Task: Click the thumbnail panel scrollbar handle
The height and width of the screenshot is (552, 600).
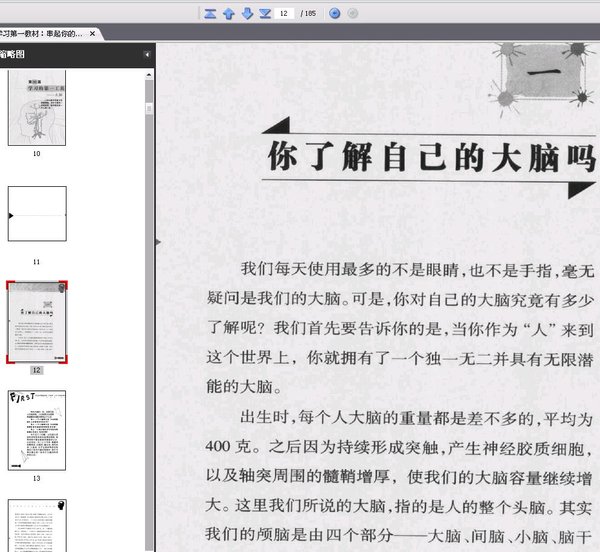Action: point(149,109)
